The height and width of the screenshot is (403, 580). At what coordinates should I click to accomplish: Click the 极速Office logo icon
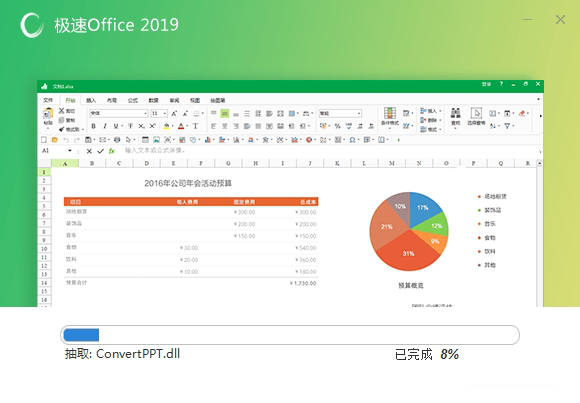pyautogui.click(x=32, y=25)
